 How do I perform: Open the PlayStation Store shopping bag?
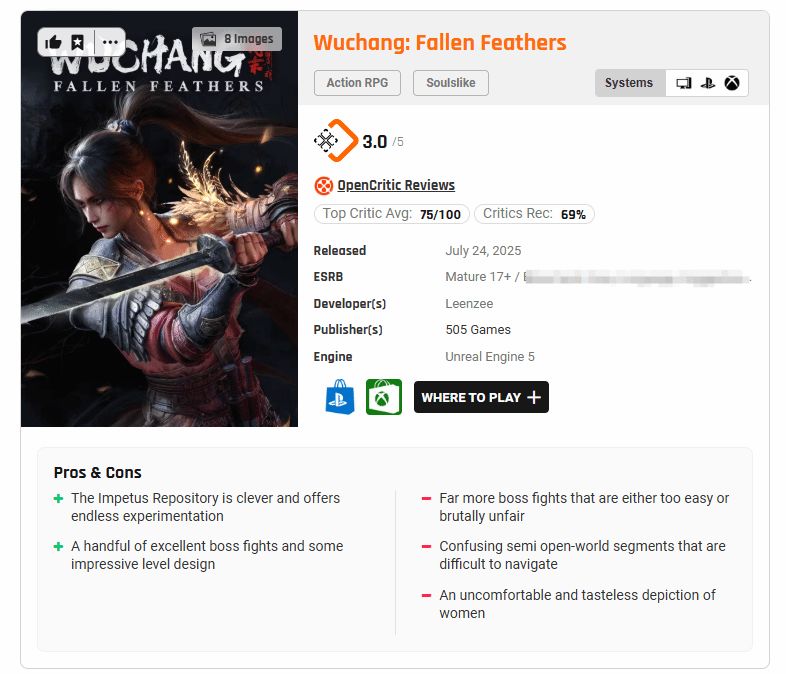point(340,397)
